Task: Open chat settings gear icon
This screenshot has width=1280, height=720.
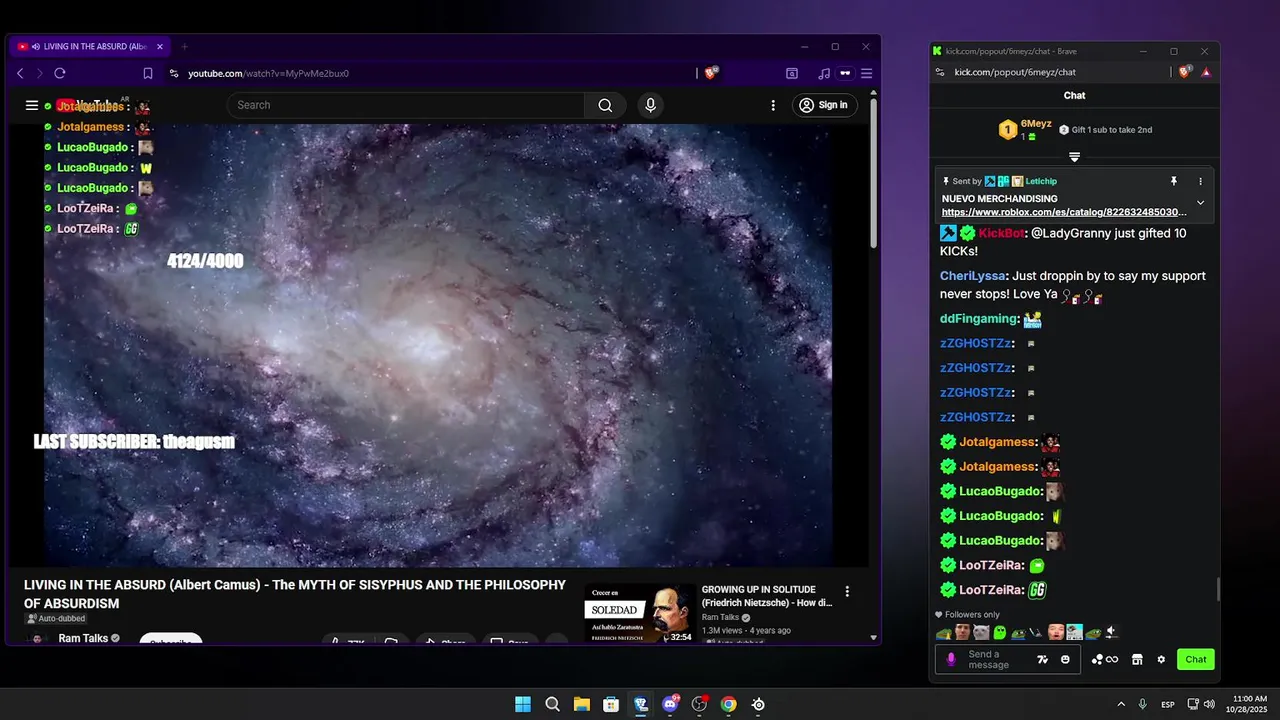Action: point(1161,659)
